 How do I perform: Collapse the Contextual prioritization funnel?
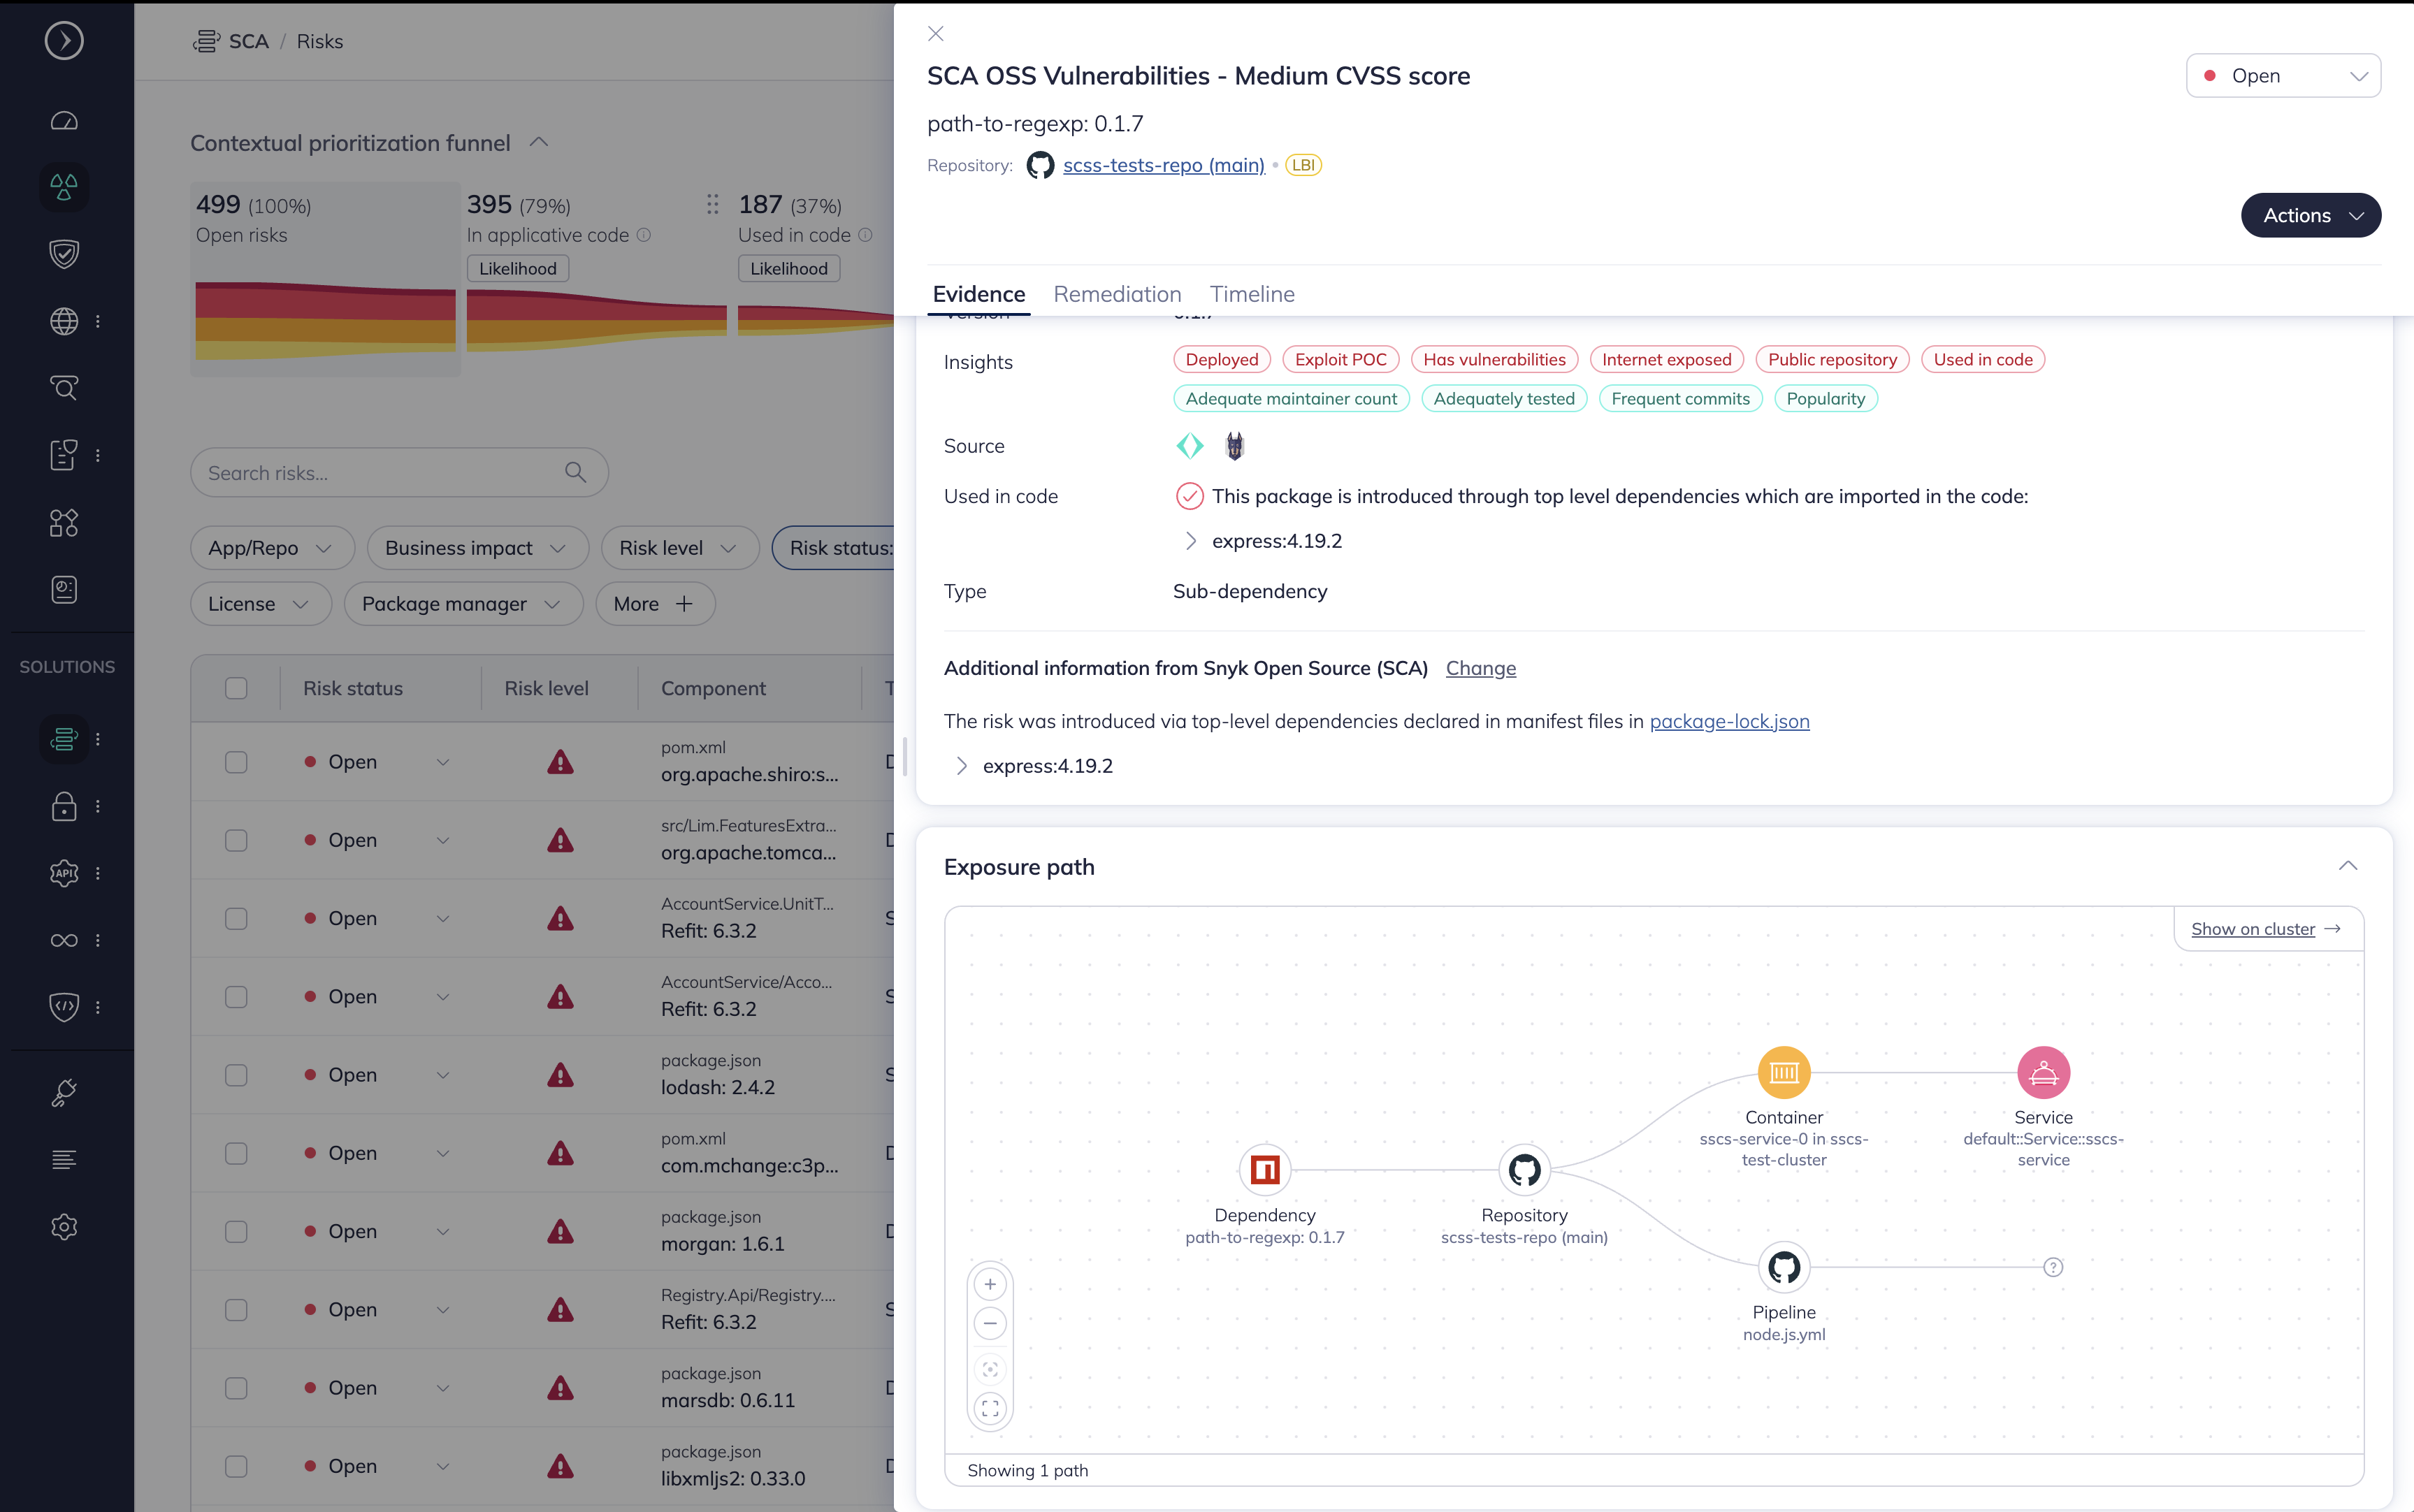pyautogui.click(x=539, y=142)
